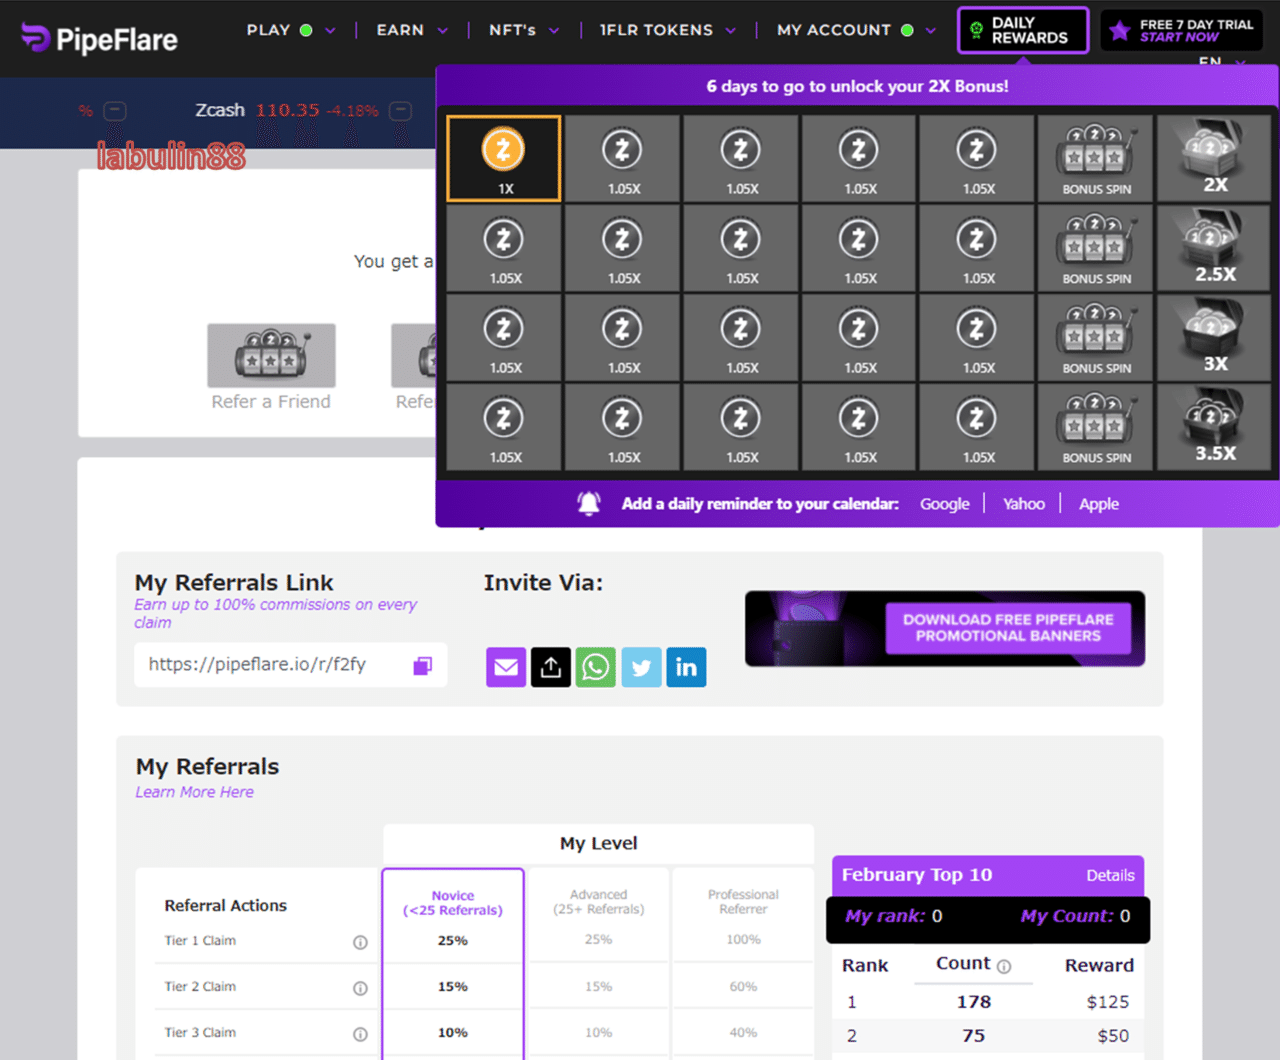1280x1060 pixels.
Task: Click the Bonus Spin tile beside 2.5X chest
Action: click(1096, 248)
